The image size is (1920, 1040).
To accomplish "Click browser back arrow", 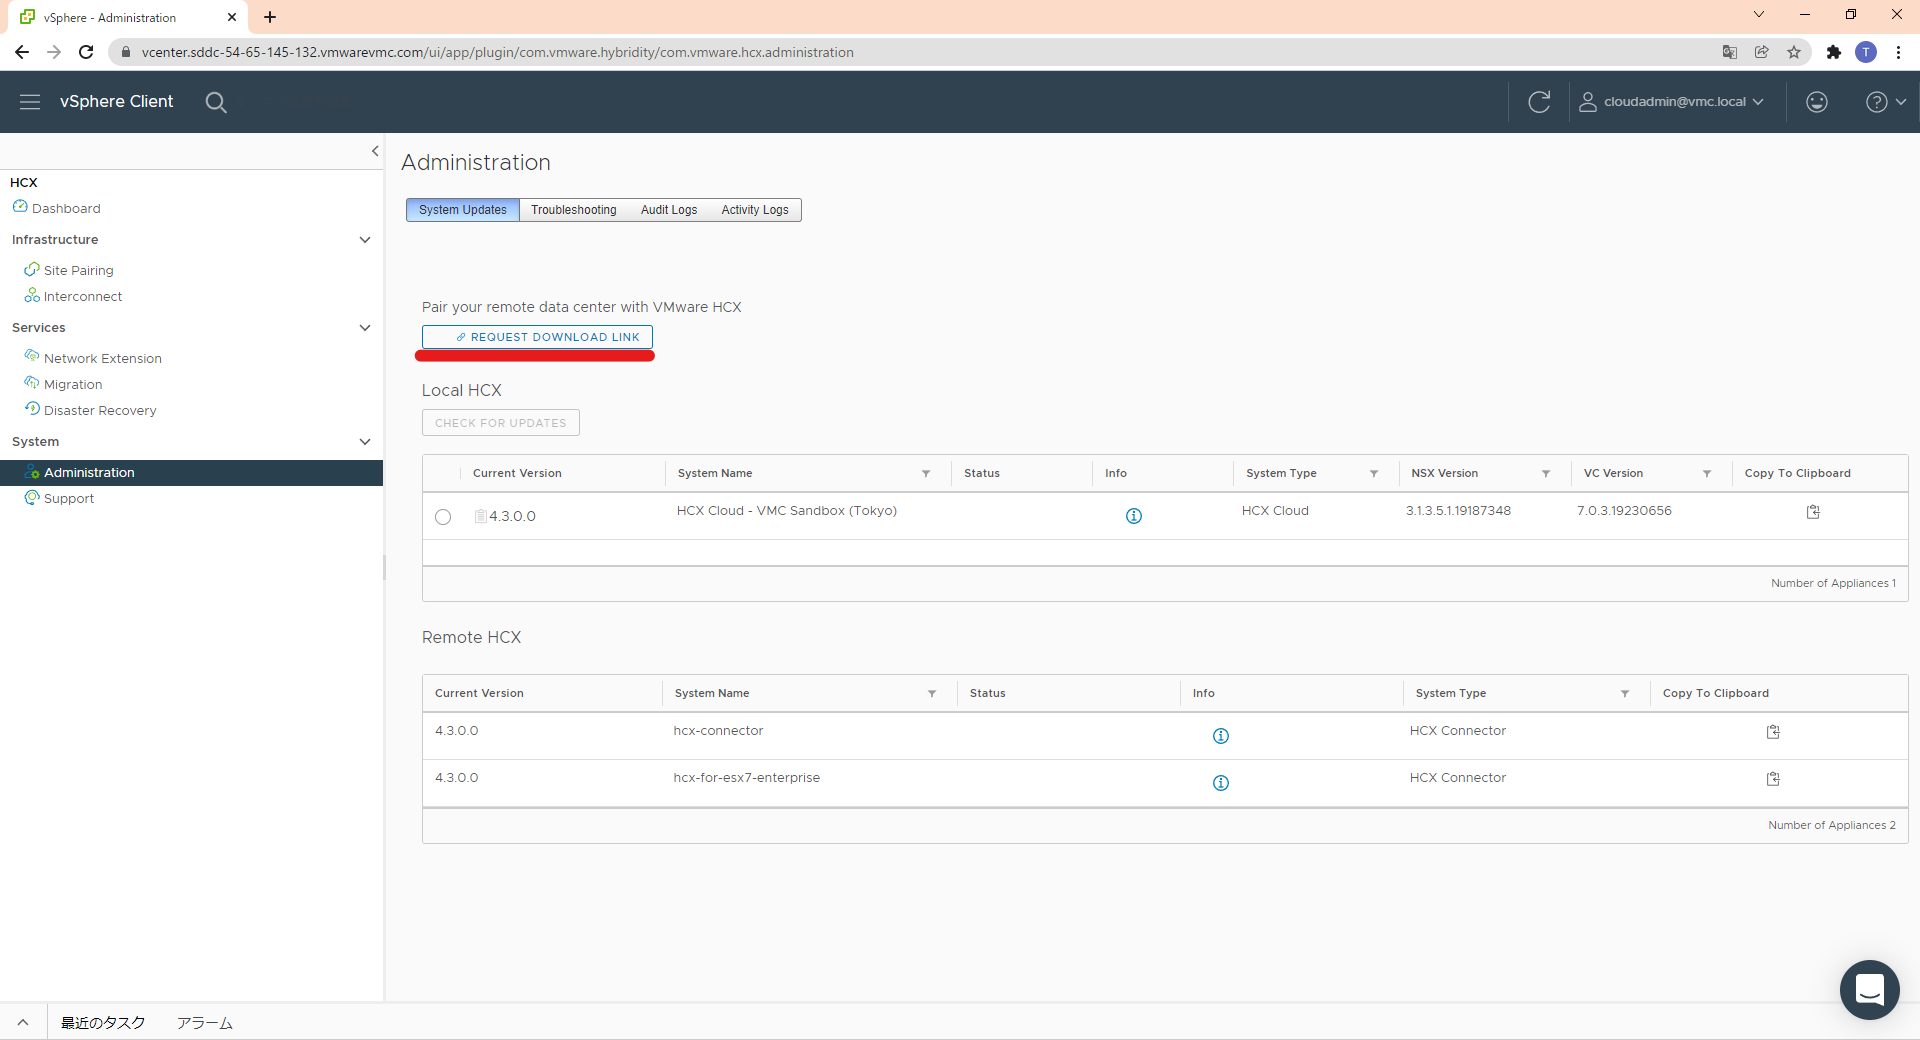I will coord(22,52).
